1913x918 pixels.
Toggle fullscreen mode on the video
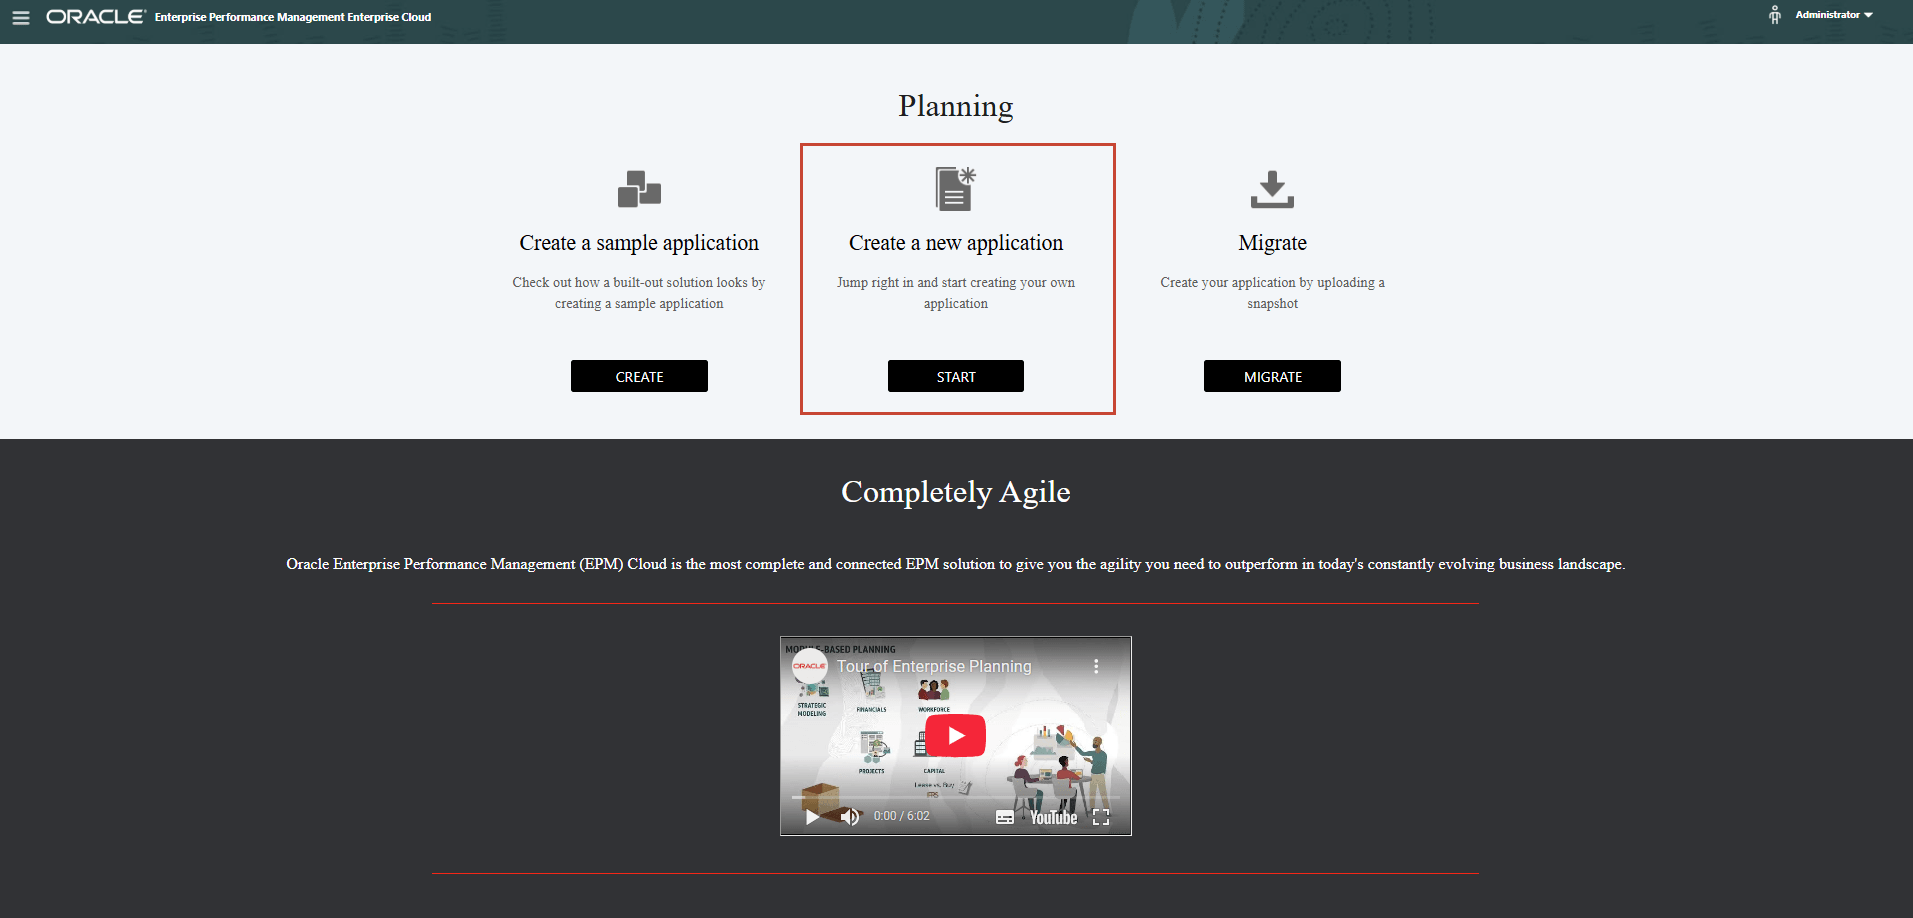pos(1101,817)
